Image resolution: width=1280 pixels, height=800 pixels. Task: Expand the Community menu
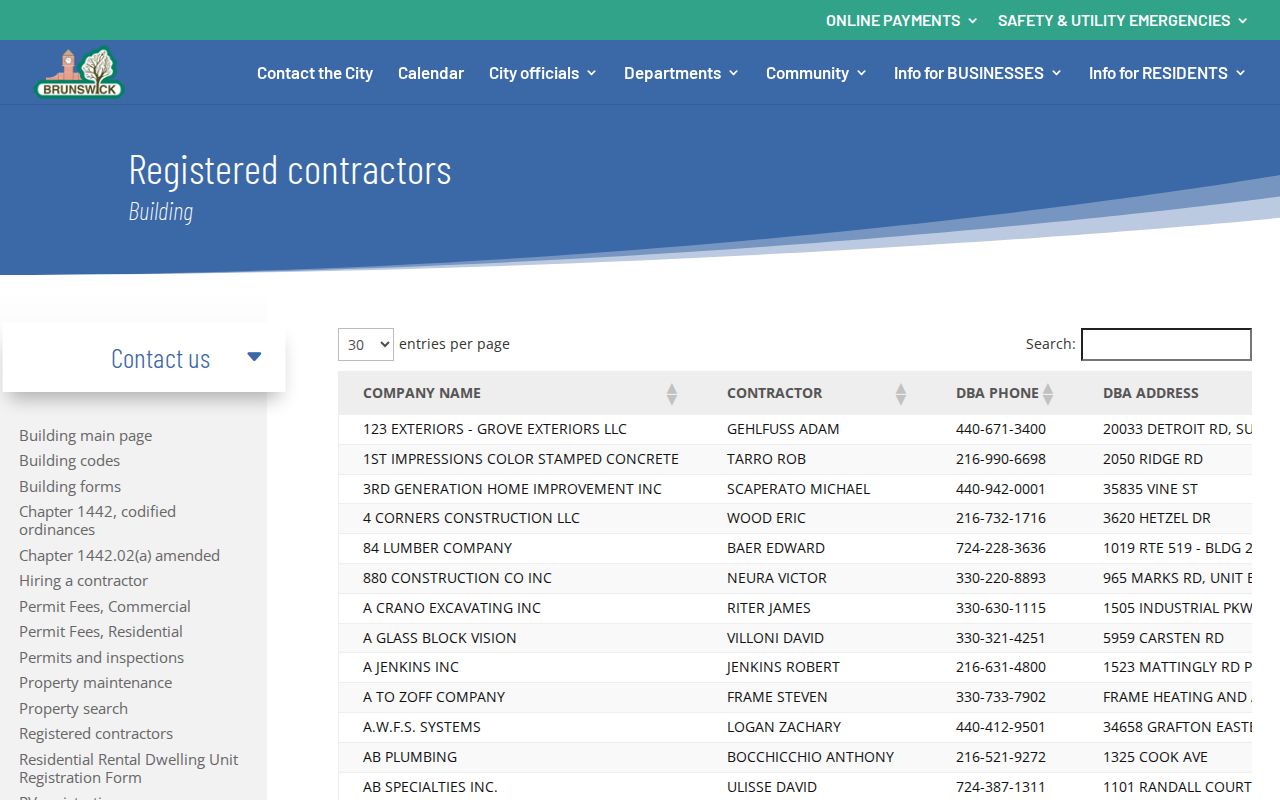tap(817, 73)
